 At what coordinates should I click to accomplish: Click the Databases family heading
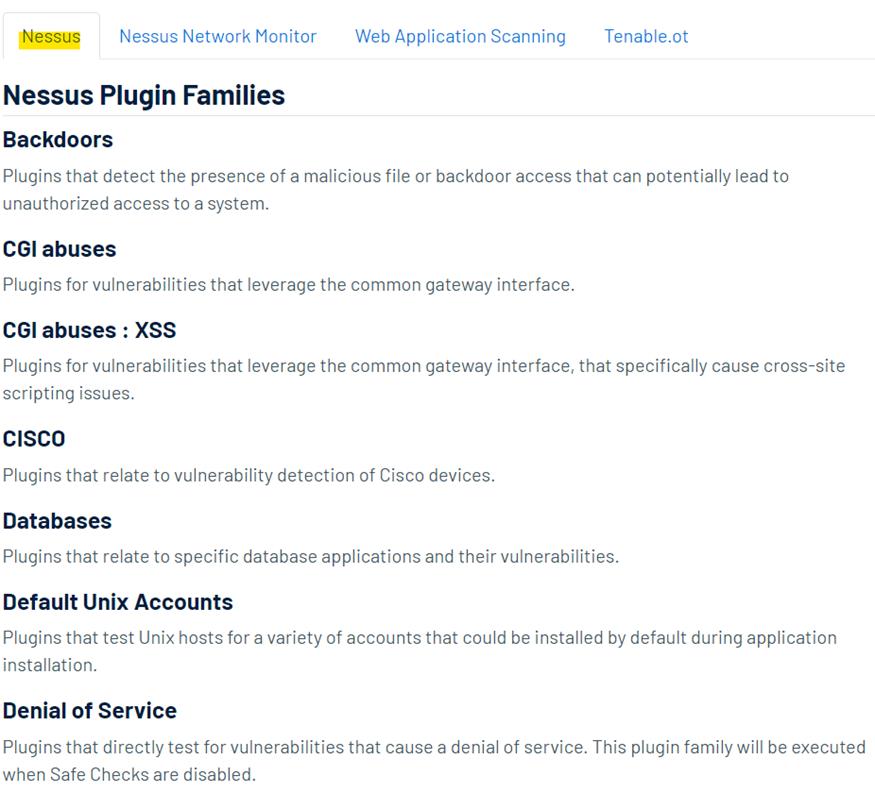[57, 521]
